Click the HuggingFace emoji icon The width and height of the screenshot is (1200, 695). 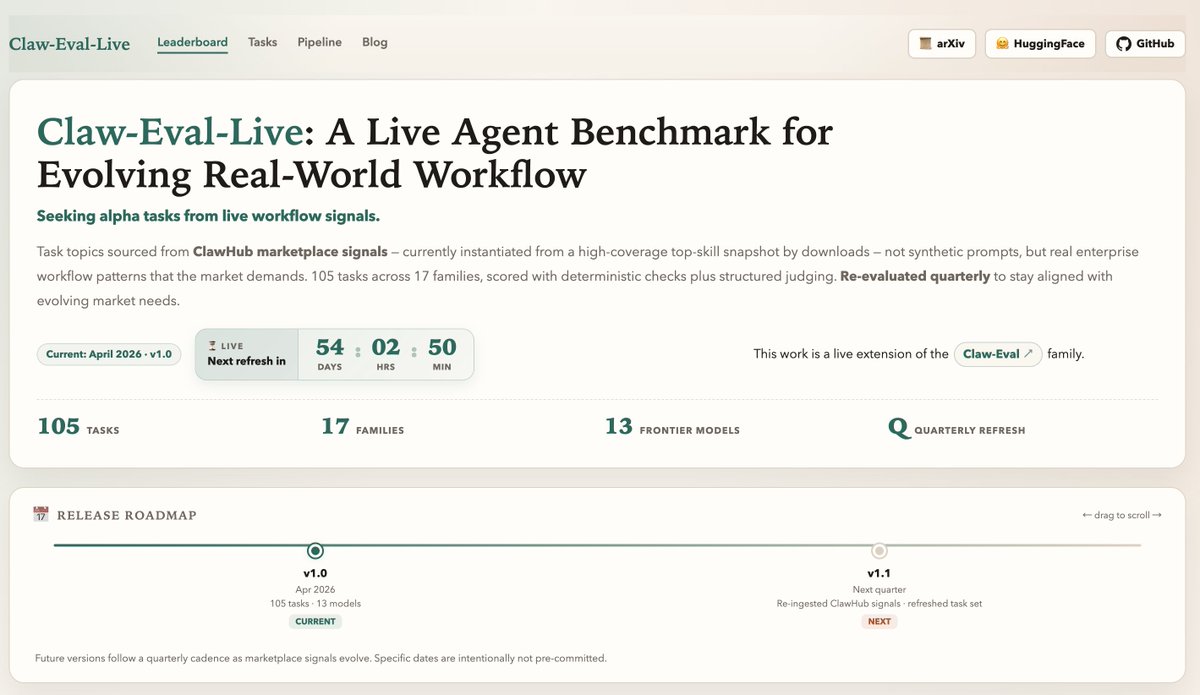[1002, 44]
